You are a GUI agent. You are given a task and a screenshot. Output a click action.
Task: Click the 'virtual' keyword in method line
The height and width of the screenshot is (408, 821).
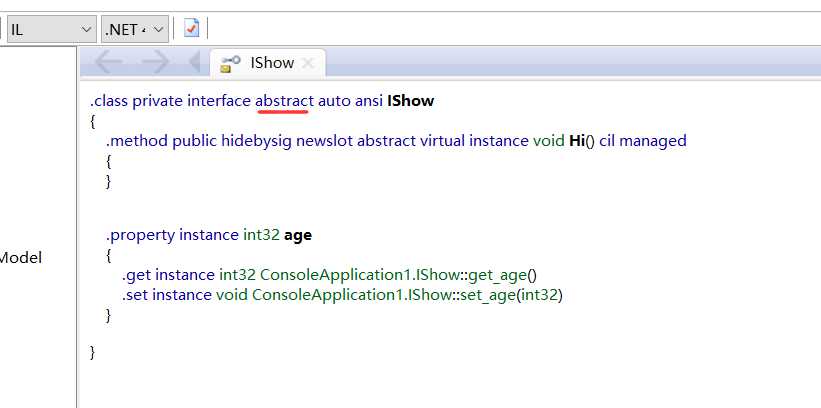[442, 141]
